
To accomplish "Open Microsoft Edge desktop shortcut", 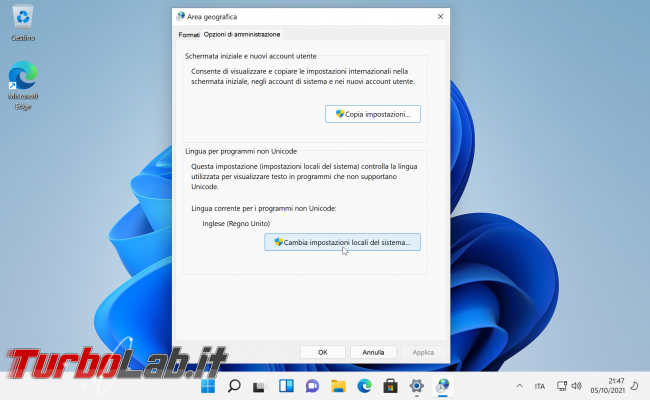I will pos(23,85).
